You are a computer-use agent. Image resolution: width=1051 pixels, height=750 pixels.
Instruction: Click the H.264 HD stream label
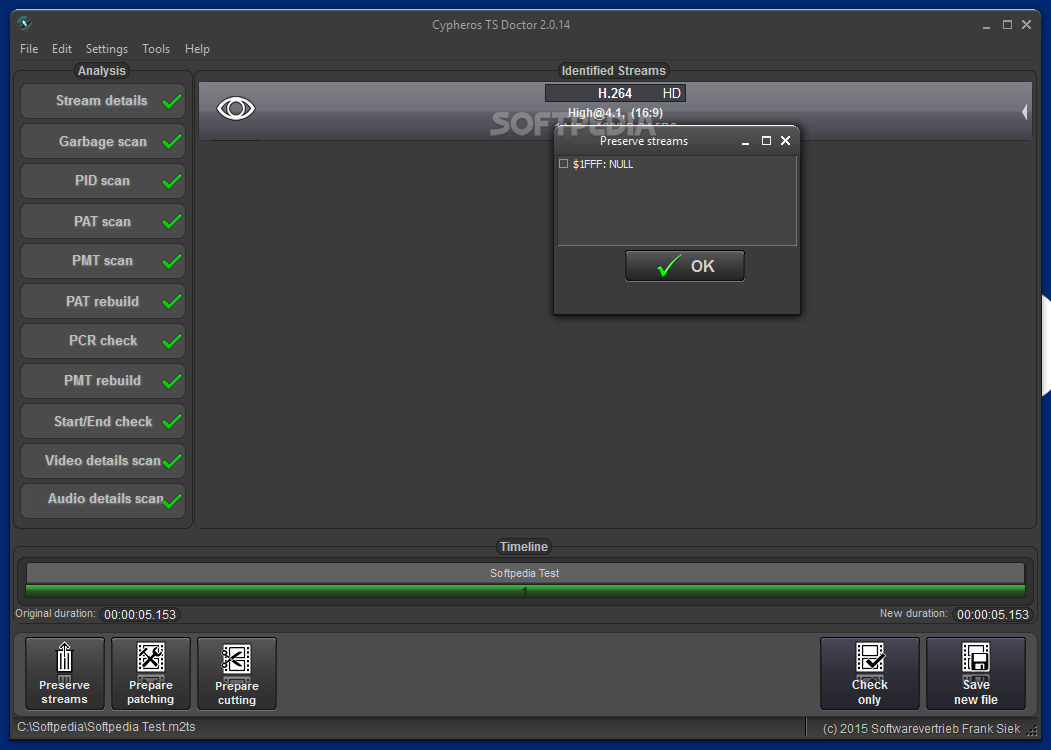(x=615, y=93)
